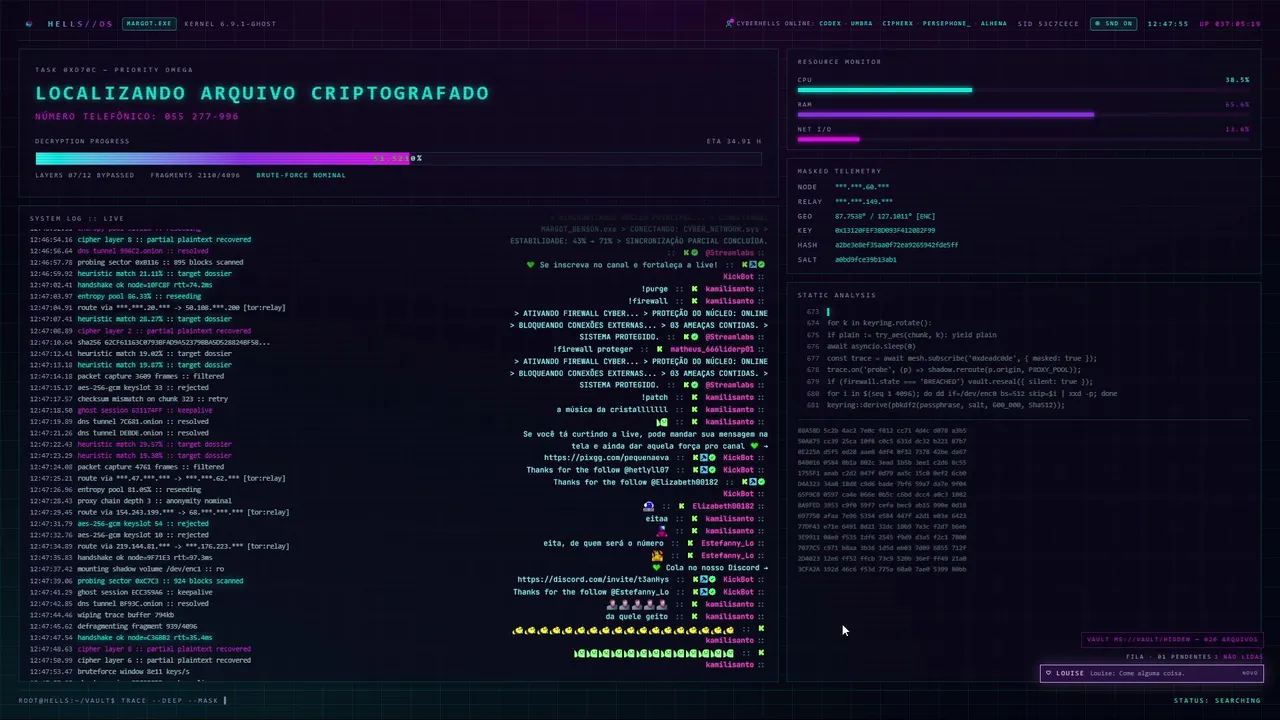
Task: Click 'NÚMERO TELEFÔNICO: 055 277-996' text
Action: pyautogui.click(x=137, y=117)
